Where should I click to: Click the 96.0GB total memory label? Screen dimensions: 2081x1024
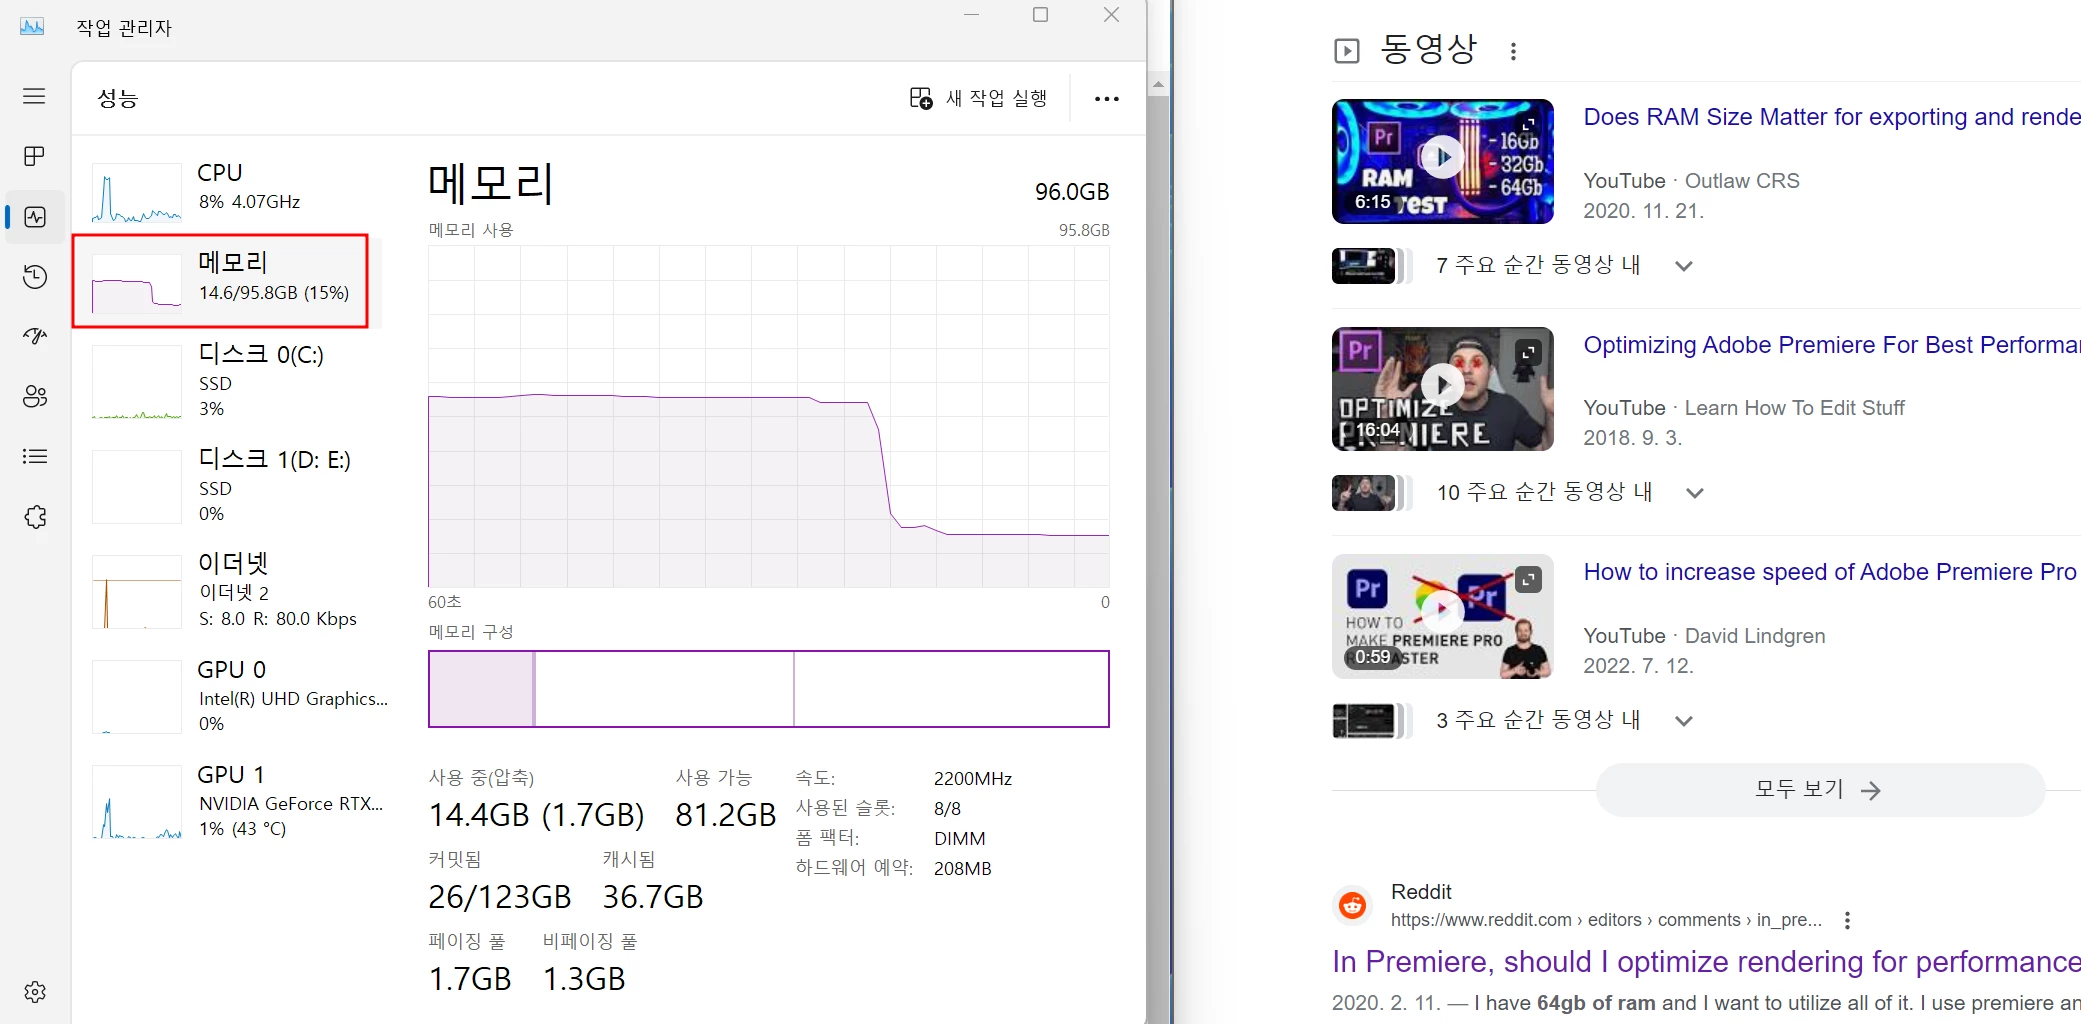tap(1072, 192)
